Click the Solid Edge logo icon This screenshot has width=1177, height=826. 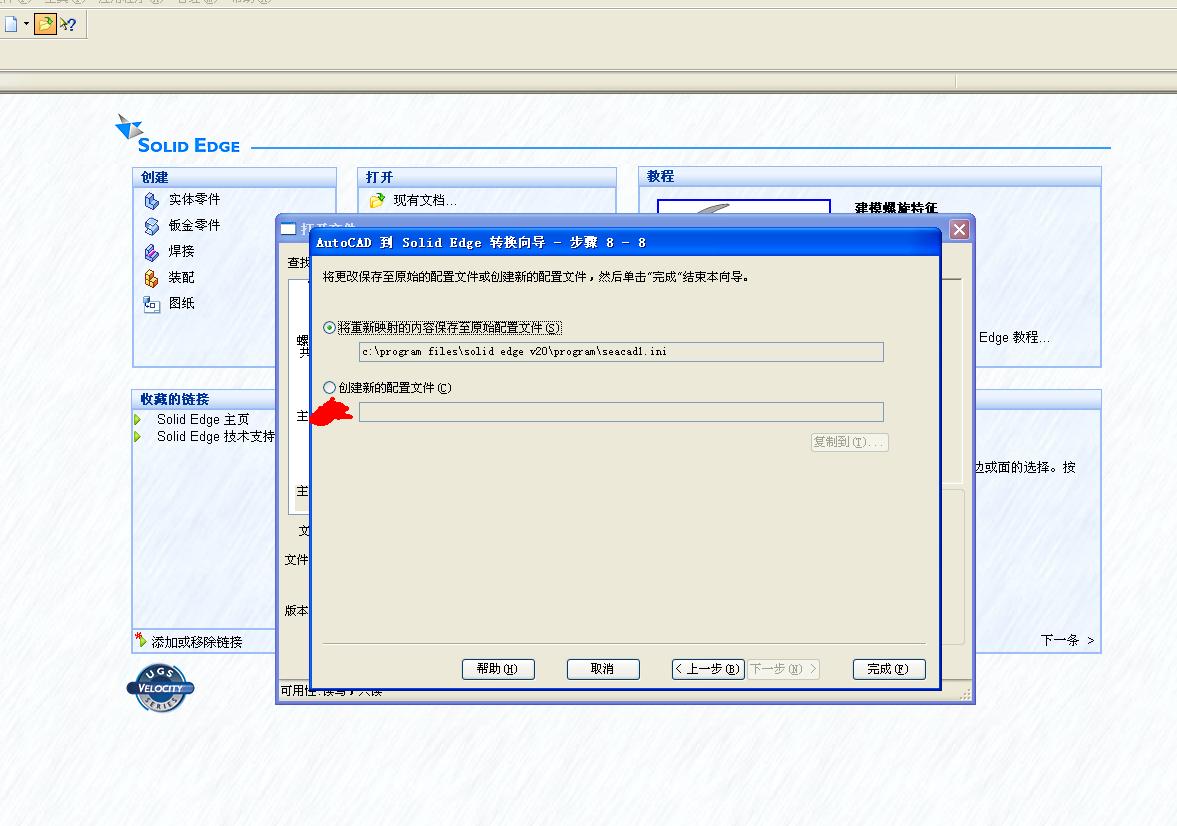pos(128,126)
